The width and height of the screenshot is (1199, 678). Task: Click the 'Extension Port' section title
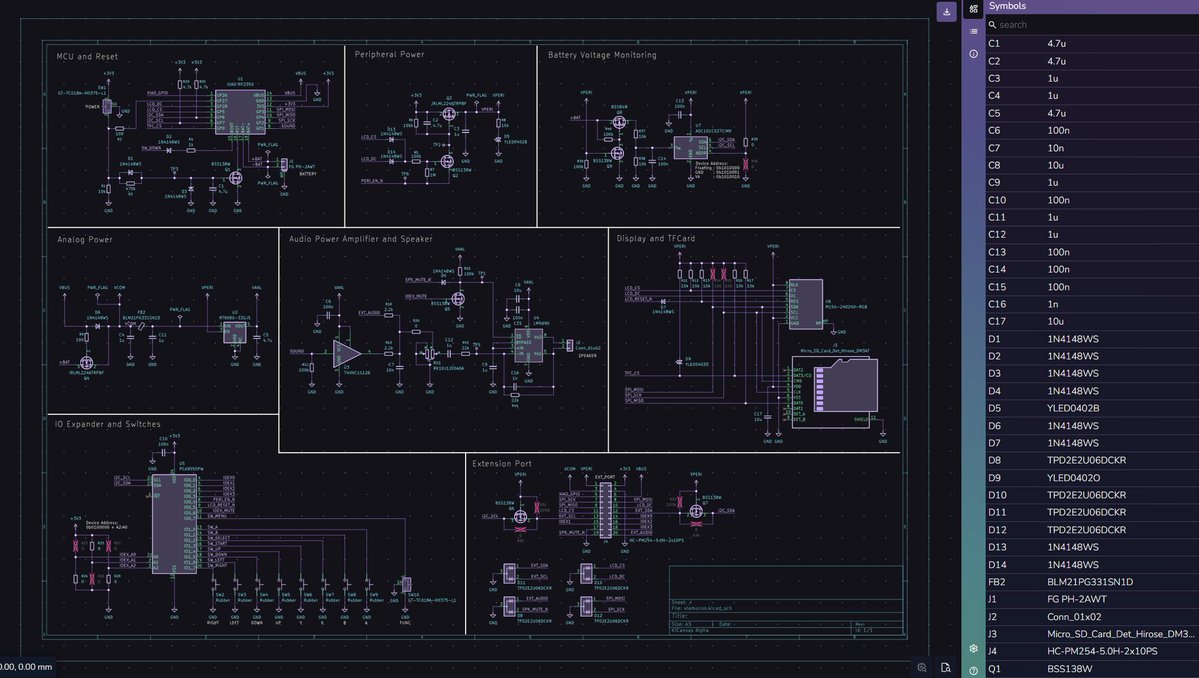pyautogui.click(x=502, y=464)
